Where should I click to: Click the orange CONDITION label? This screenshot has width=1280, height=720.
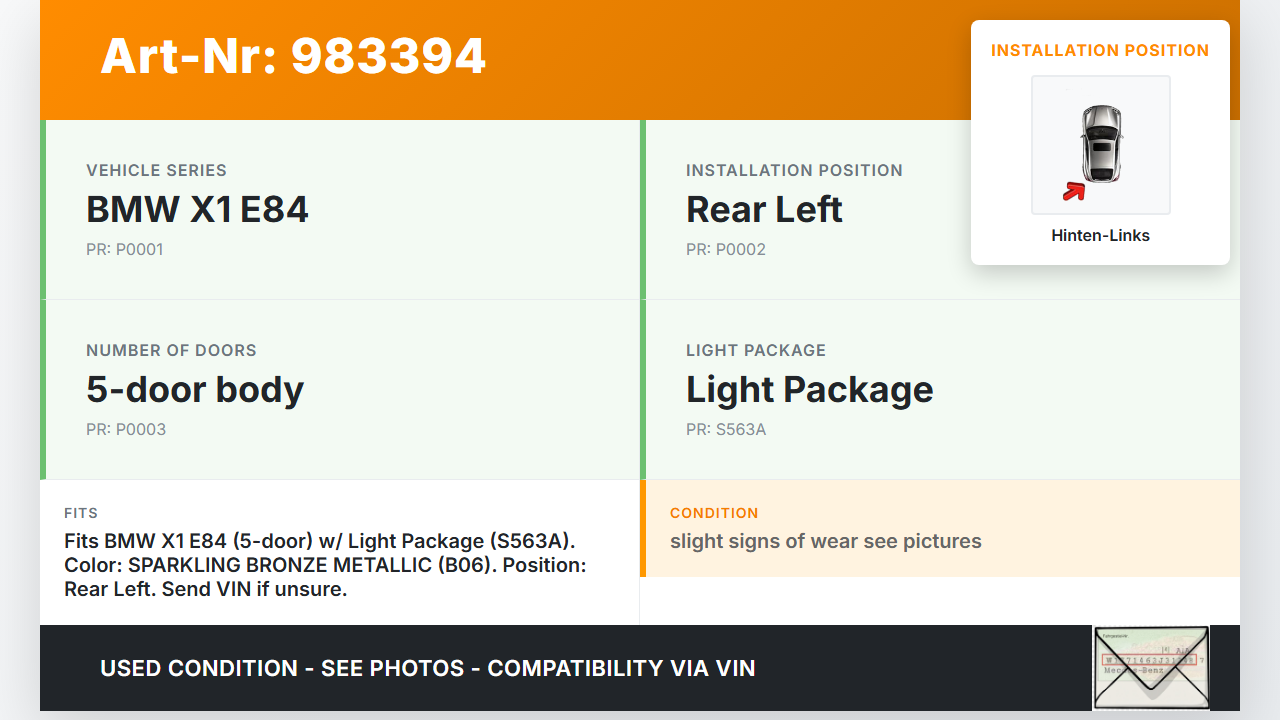point(714,513)
